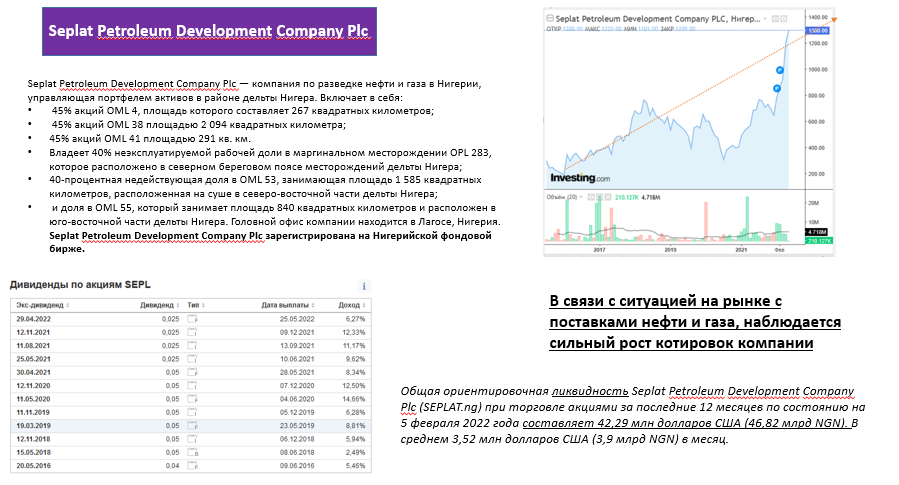Click the type icon in the 30.04.2021 row
The height and width of the screenshot is (485, 899).
[x=193, y=372]
